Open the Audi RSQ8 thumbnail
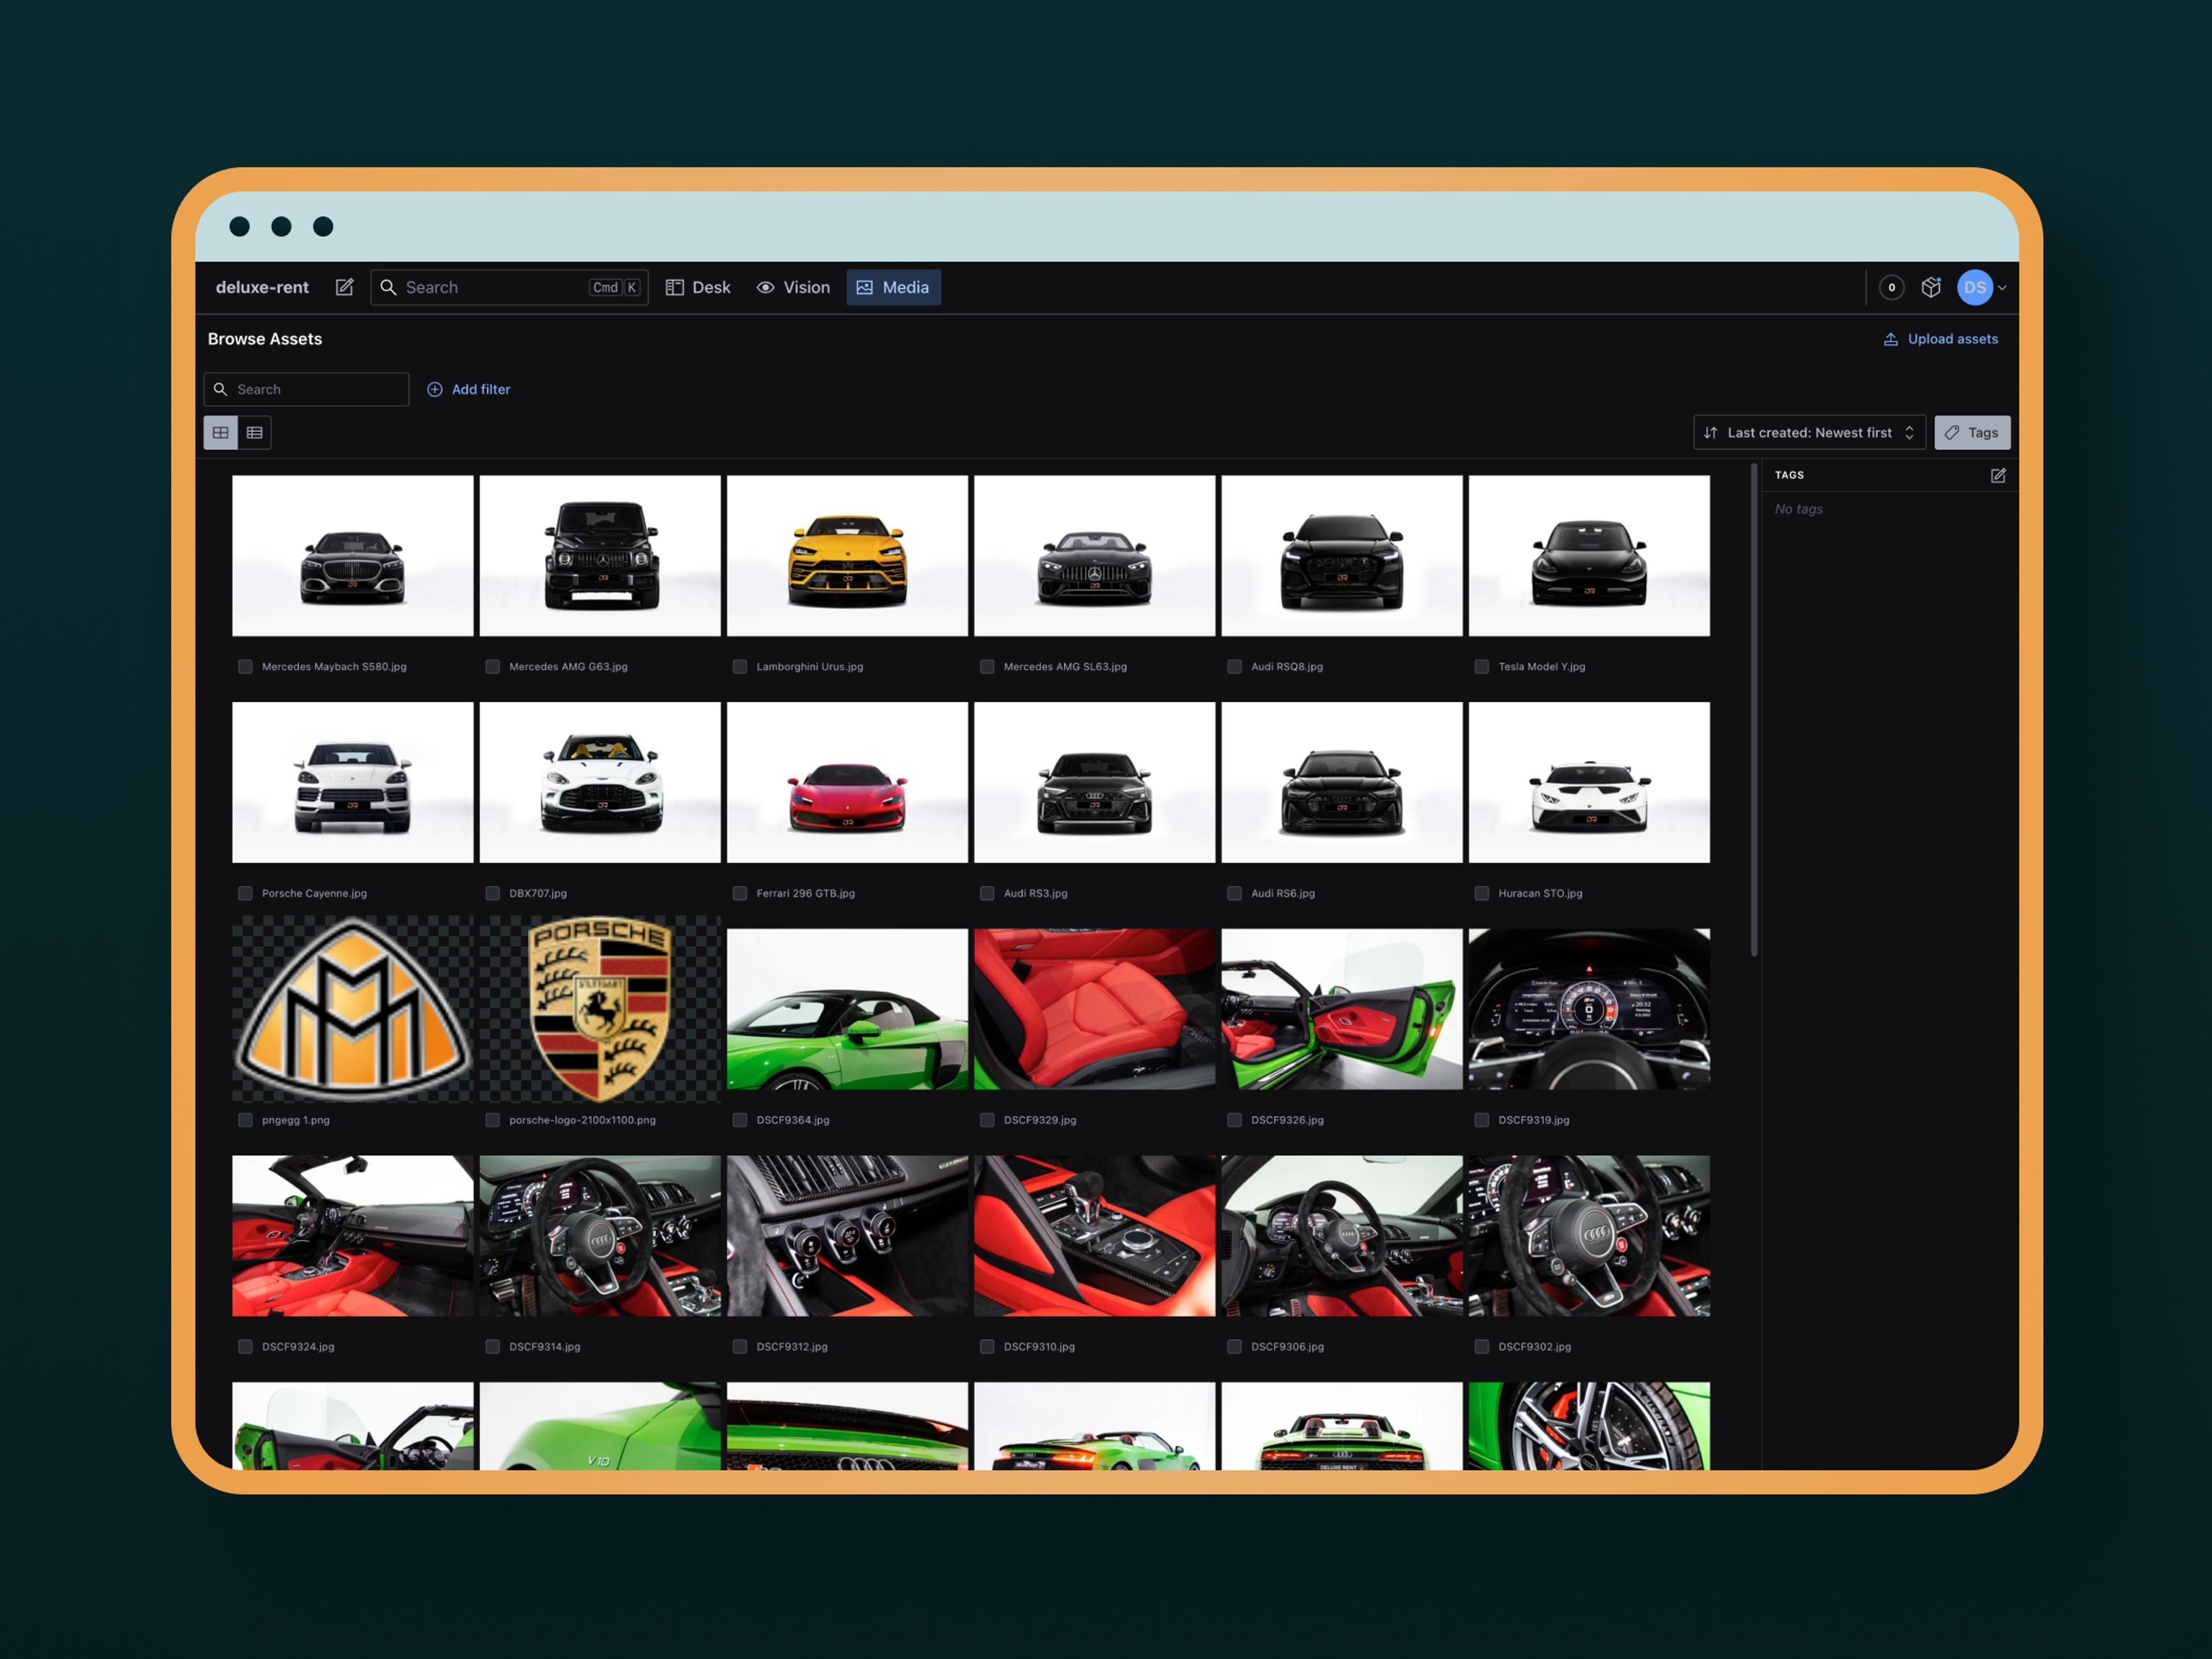This screenshot has width=2212, height=1659. [x=1341, y=555]
